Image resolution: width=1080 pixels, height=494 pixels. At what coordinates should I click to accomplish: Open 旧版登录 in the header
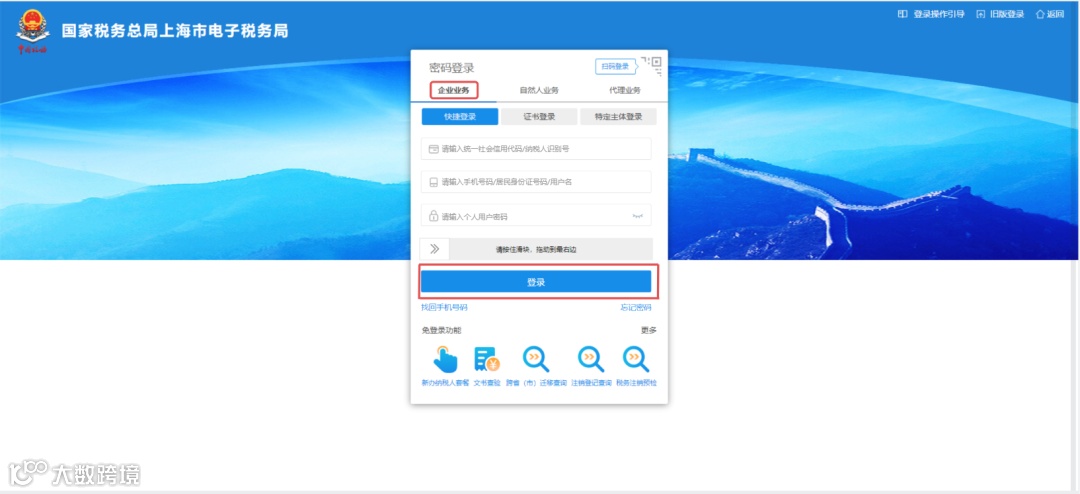tap(1000, 14)
